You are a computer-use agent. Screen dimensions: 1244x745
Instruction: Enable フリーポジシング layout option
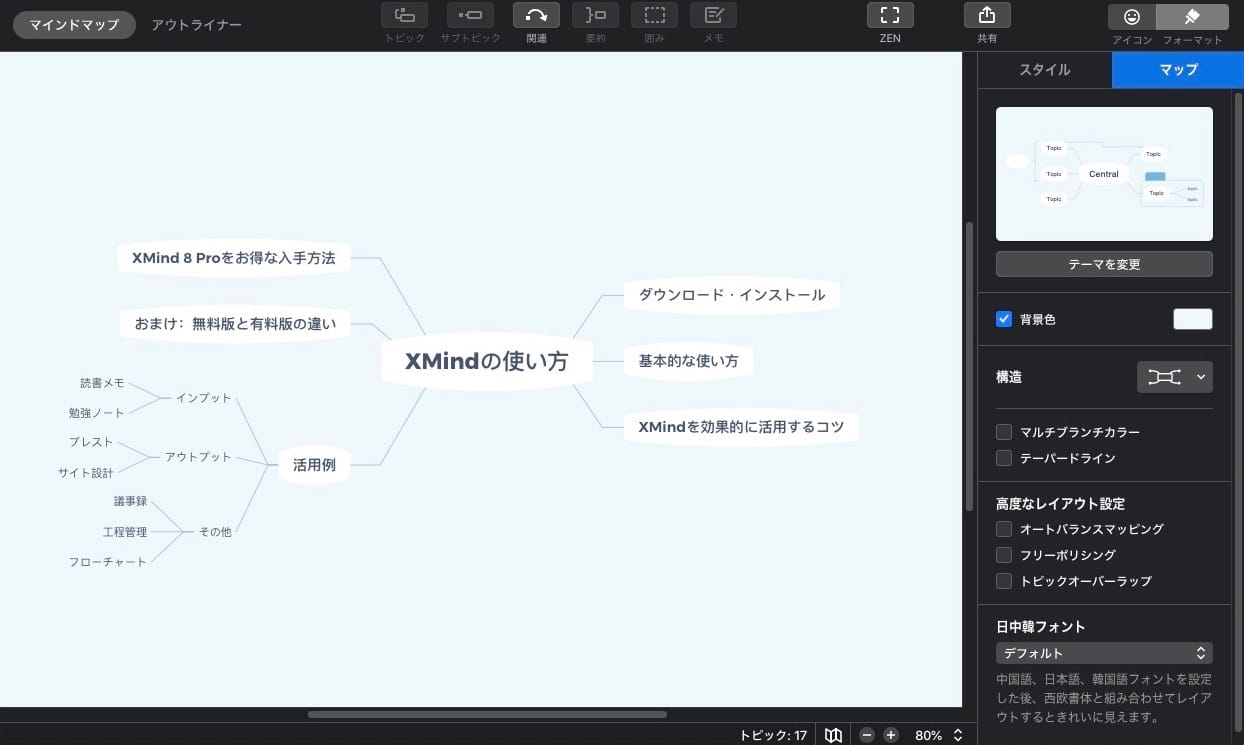point(1004,555)
